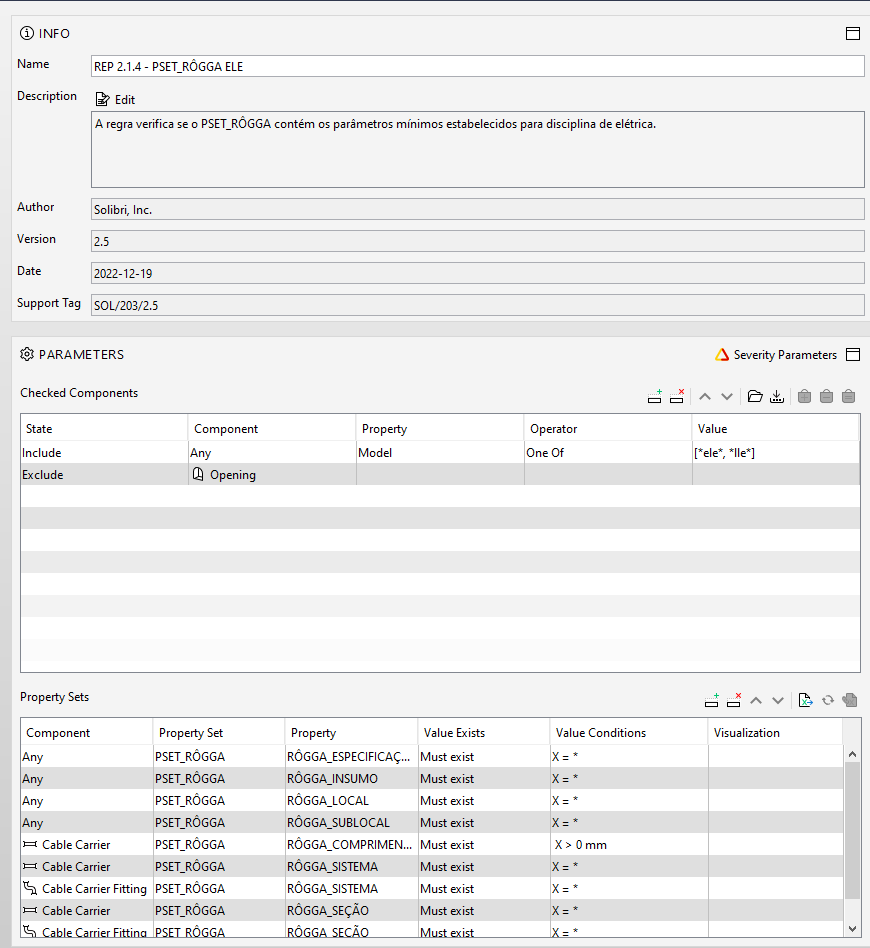The height and width of the screenshot is (948, 870).
Task: Click Must exist on RÔGGA_INSUMO row
Action: [x=484, y=779]
